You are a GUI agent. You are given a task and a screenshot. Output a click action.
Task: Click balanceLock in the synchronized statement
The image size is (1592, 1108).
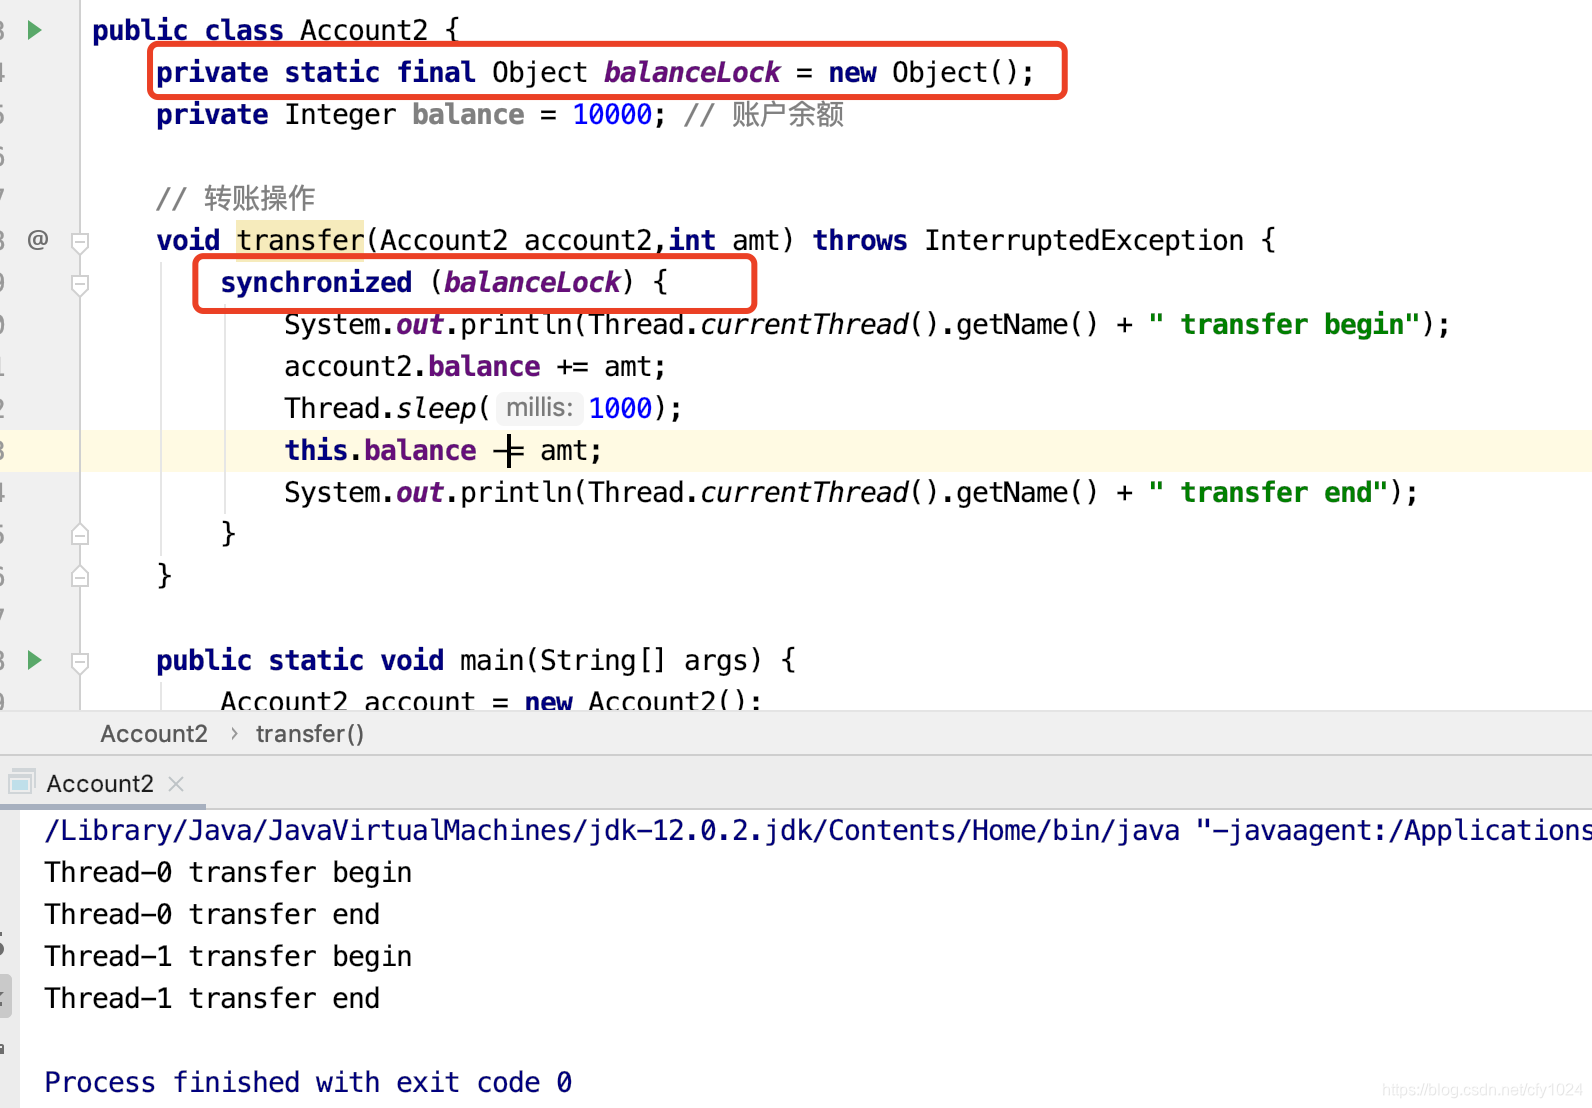pos(532,282)
